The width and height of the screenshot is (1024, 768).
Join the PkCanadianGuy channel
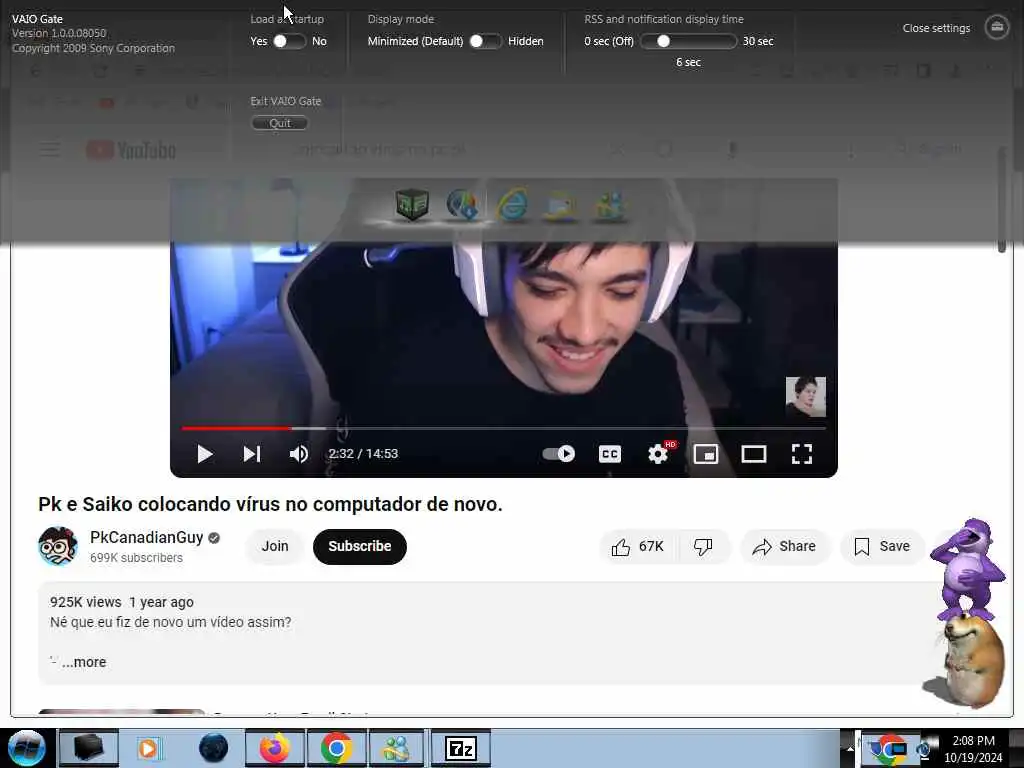click(275, 547)
